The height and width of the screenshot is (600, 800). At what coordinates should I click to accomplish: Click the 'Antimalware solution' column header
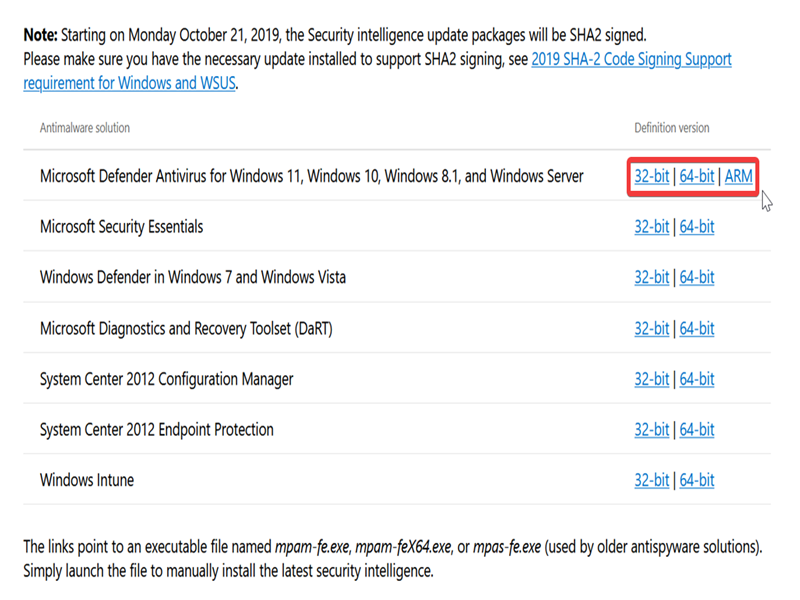click(x=85, y=128)
